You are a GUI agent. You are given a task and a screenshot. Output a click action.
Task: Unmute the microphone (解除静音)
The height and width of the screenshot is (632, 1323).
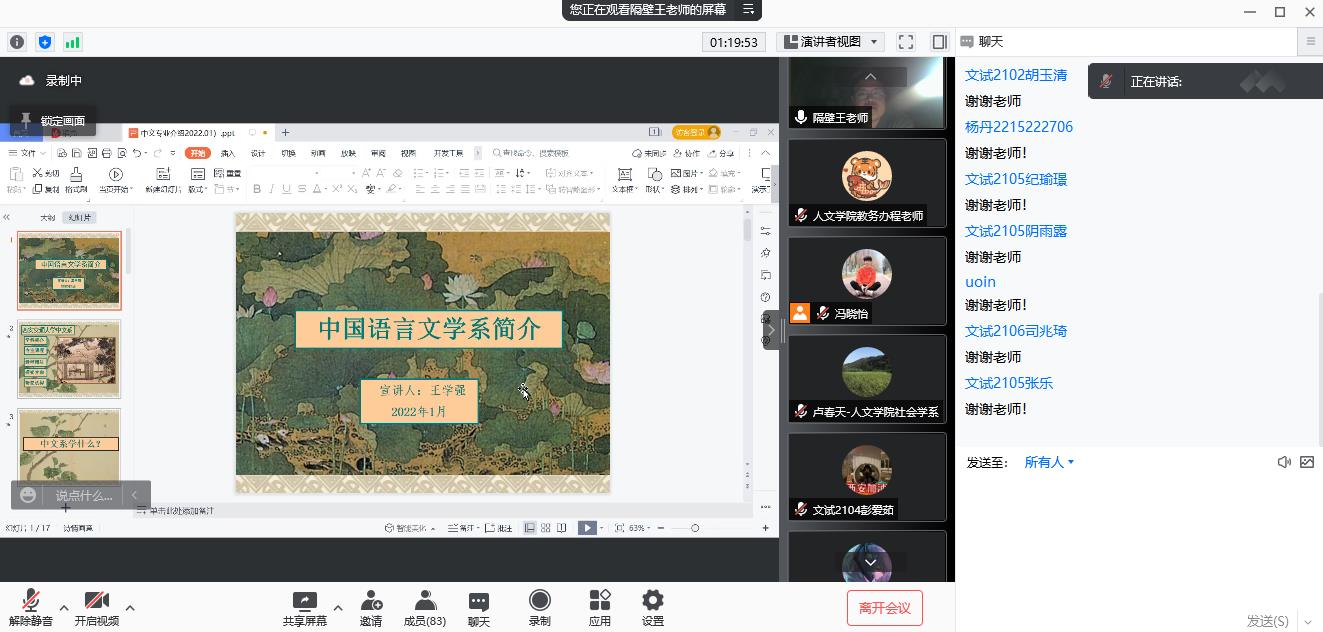[x=31, y=602]
